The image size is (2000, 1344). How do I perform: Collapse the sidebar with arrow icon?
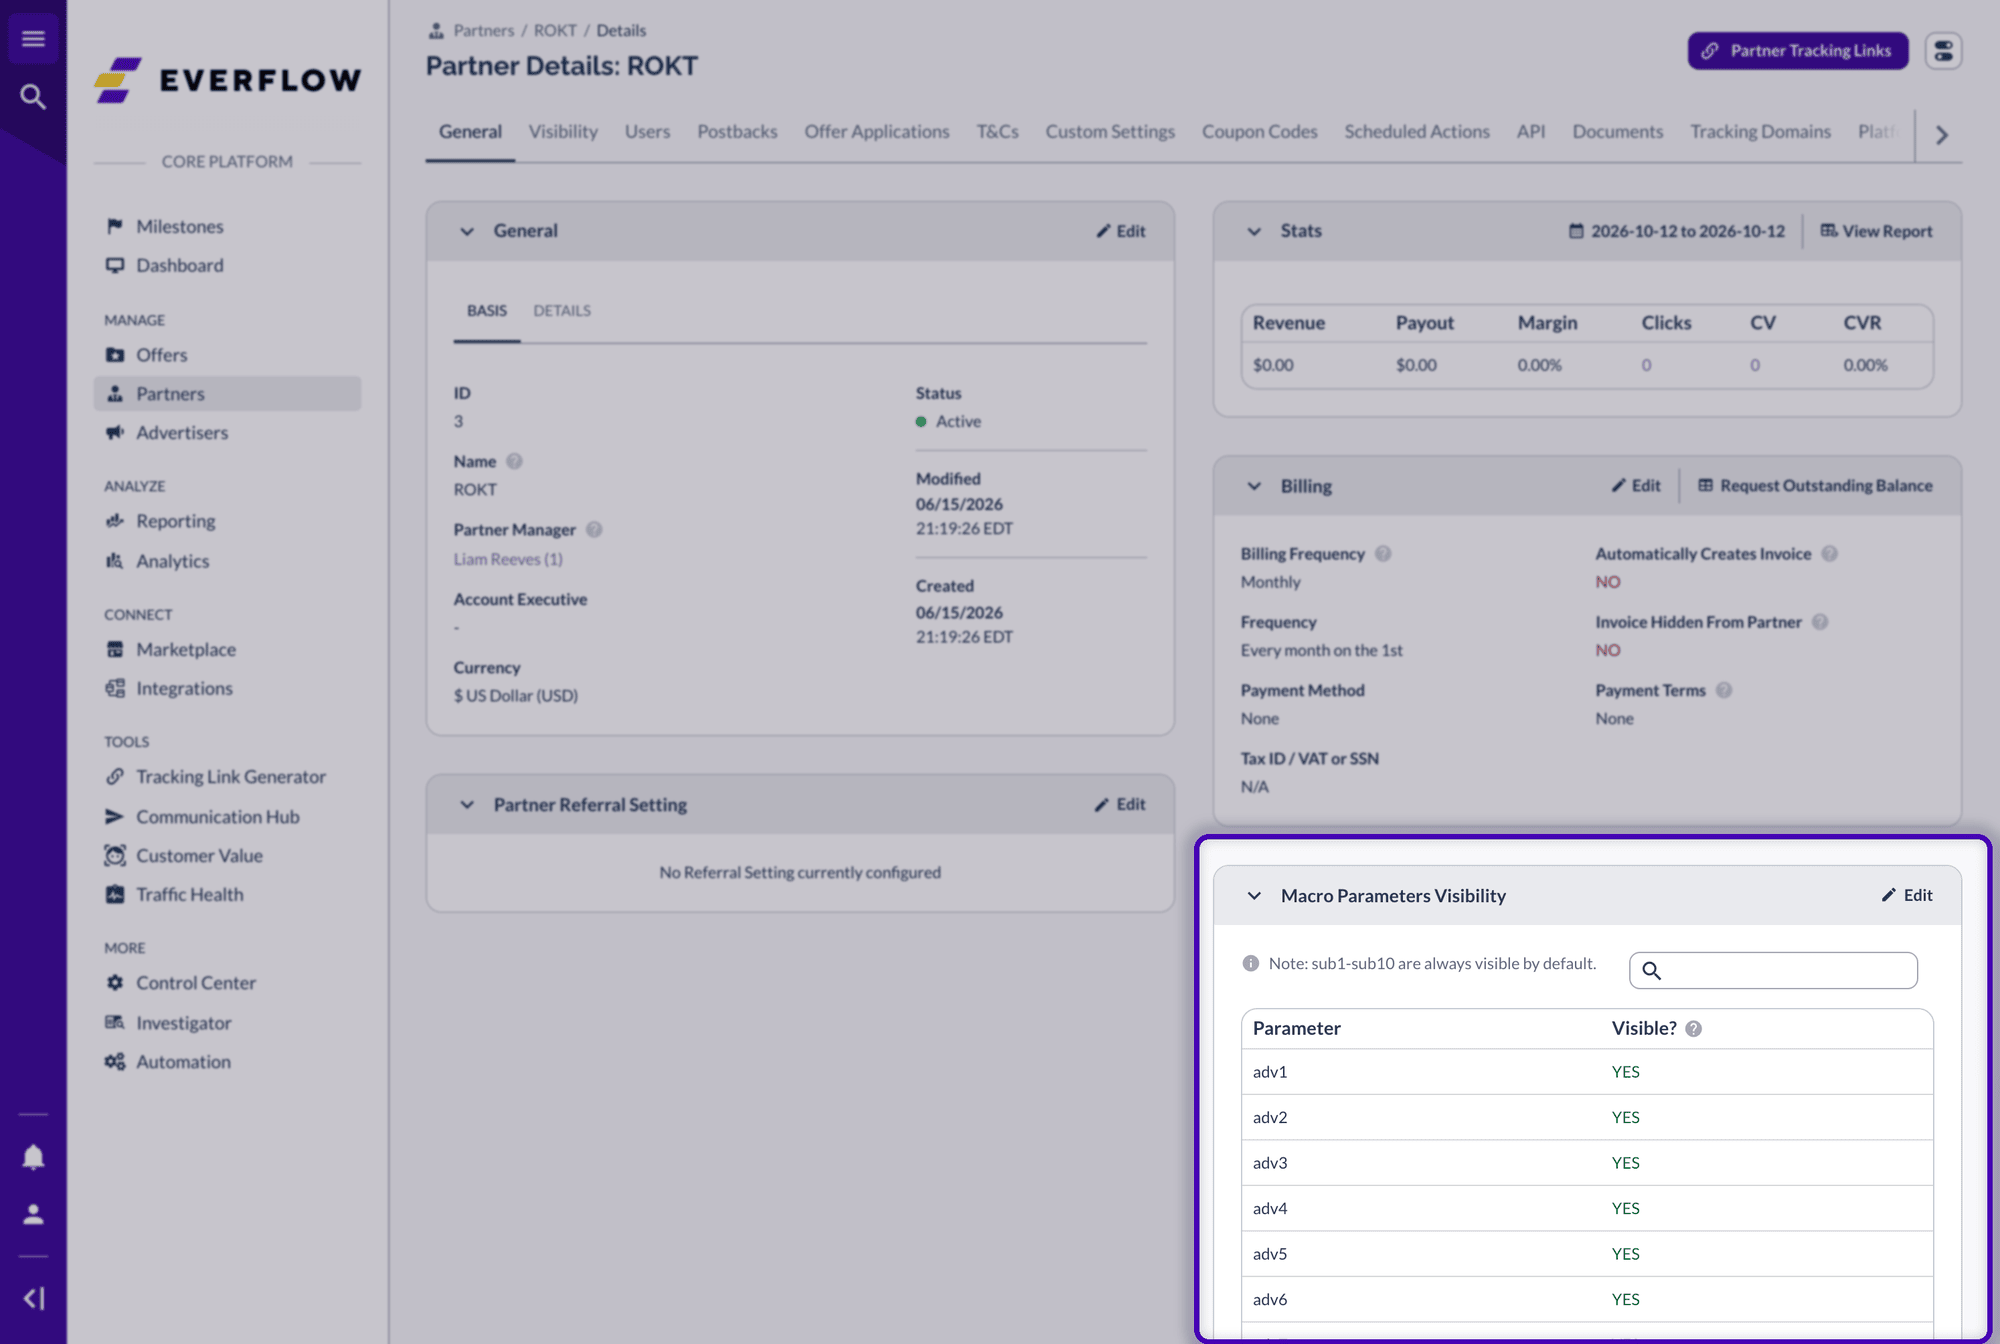pos(33,1299)
